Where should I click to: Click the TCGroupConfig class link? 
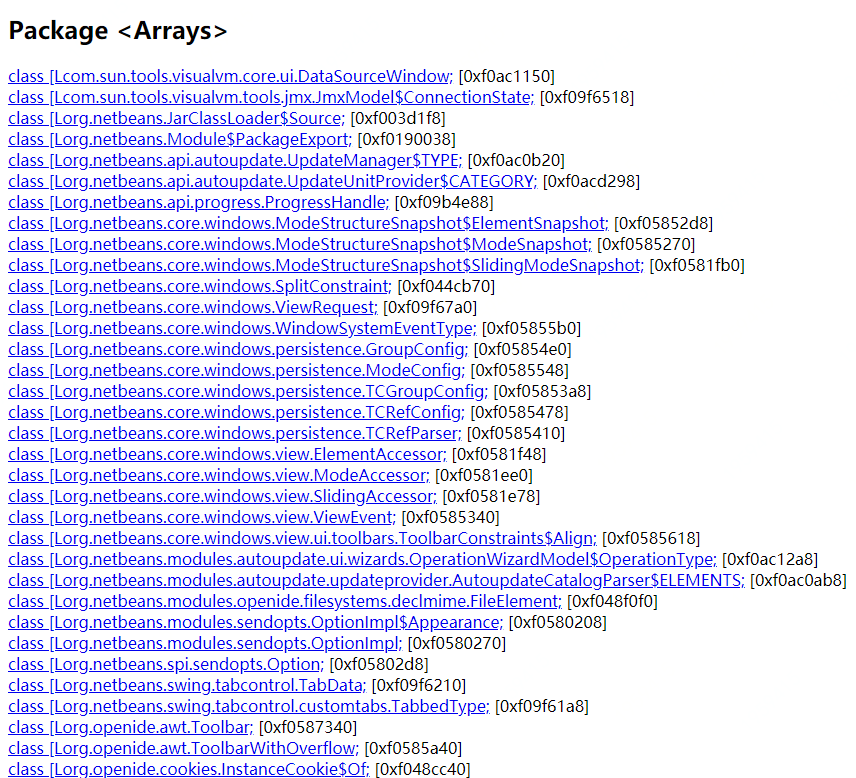click(x=248, y=392)
